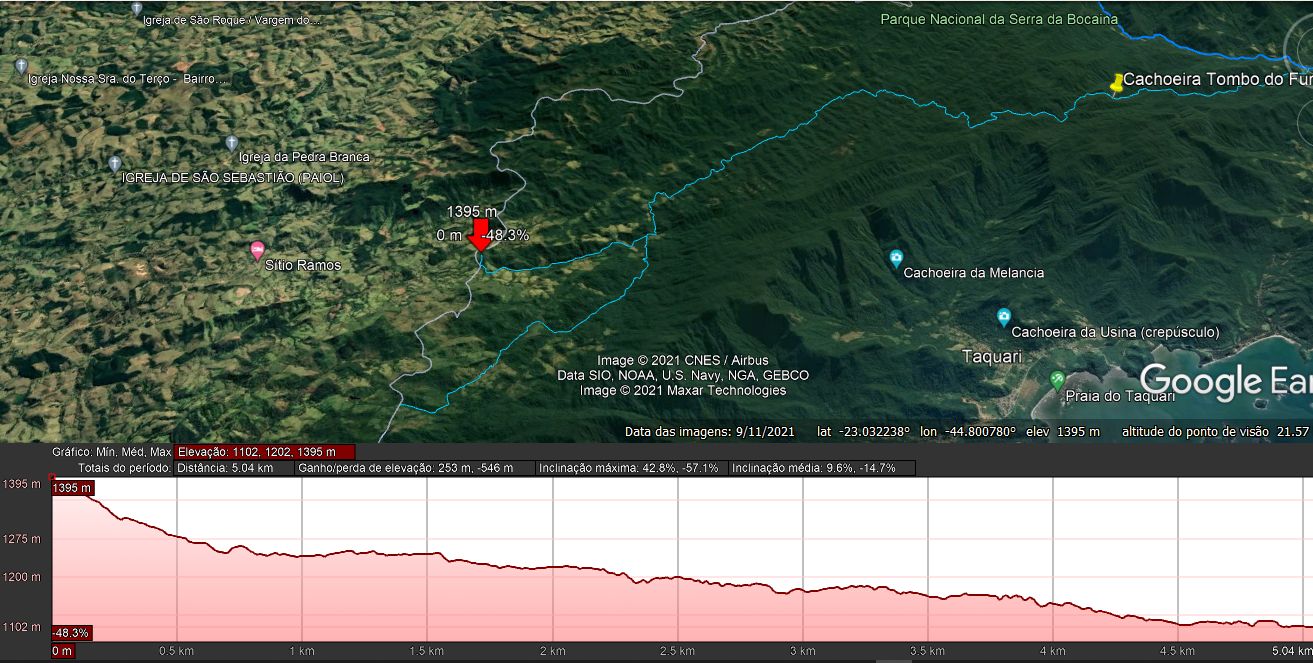1313x663 pixels.
Task: Select the Ganho/perda de elevação field
Action: 413,468
